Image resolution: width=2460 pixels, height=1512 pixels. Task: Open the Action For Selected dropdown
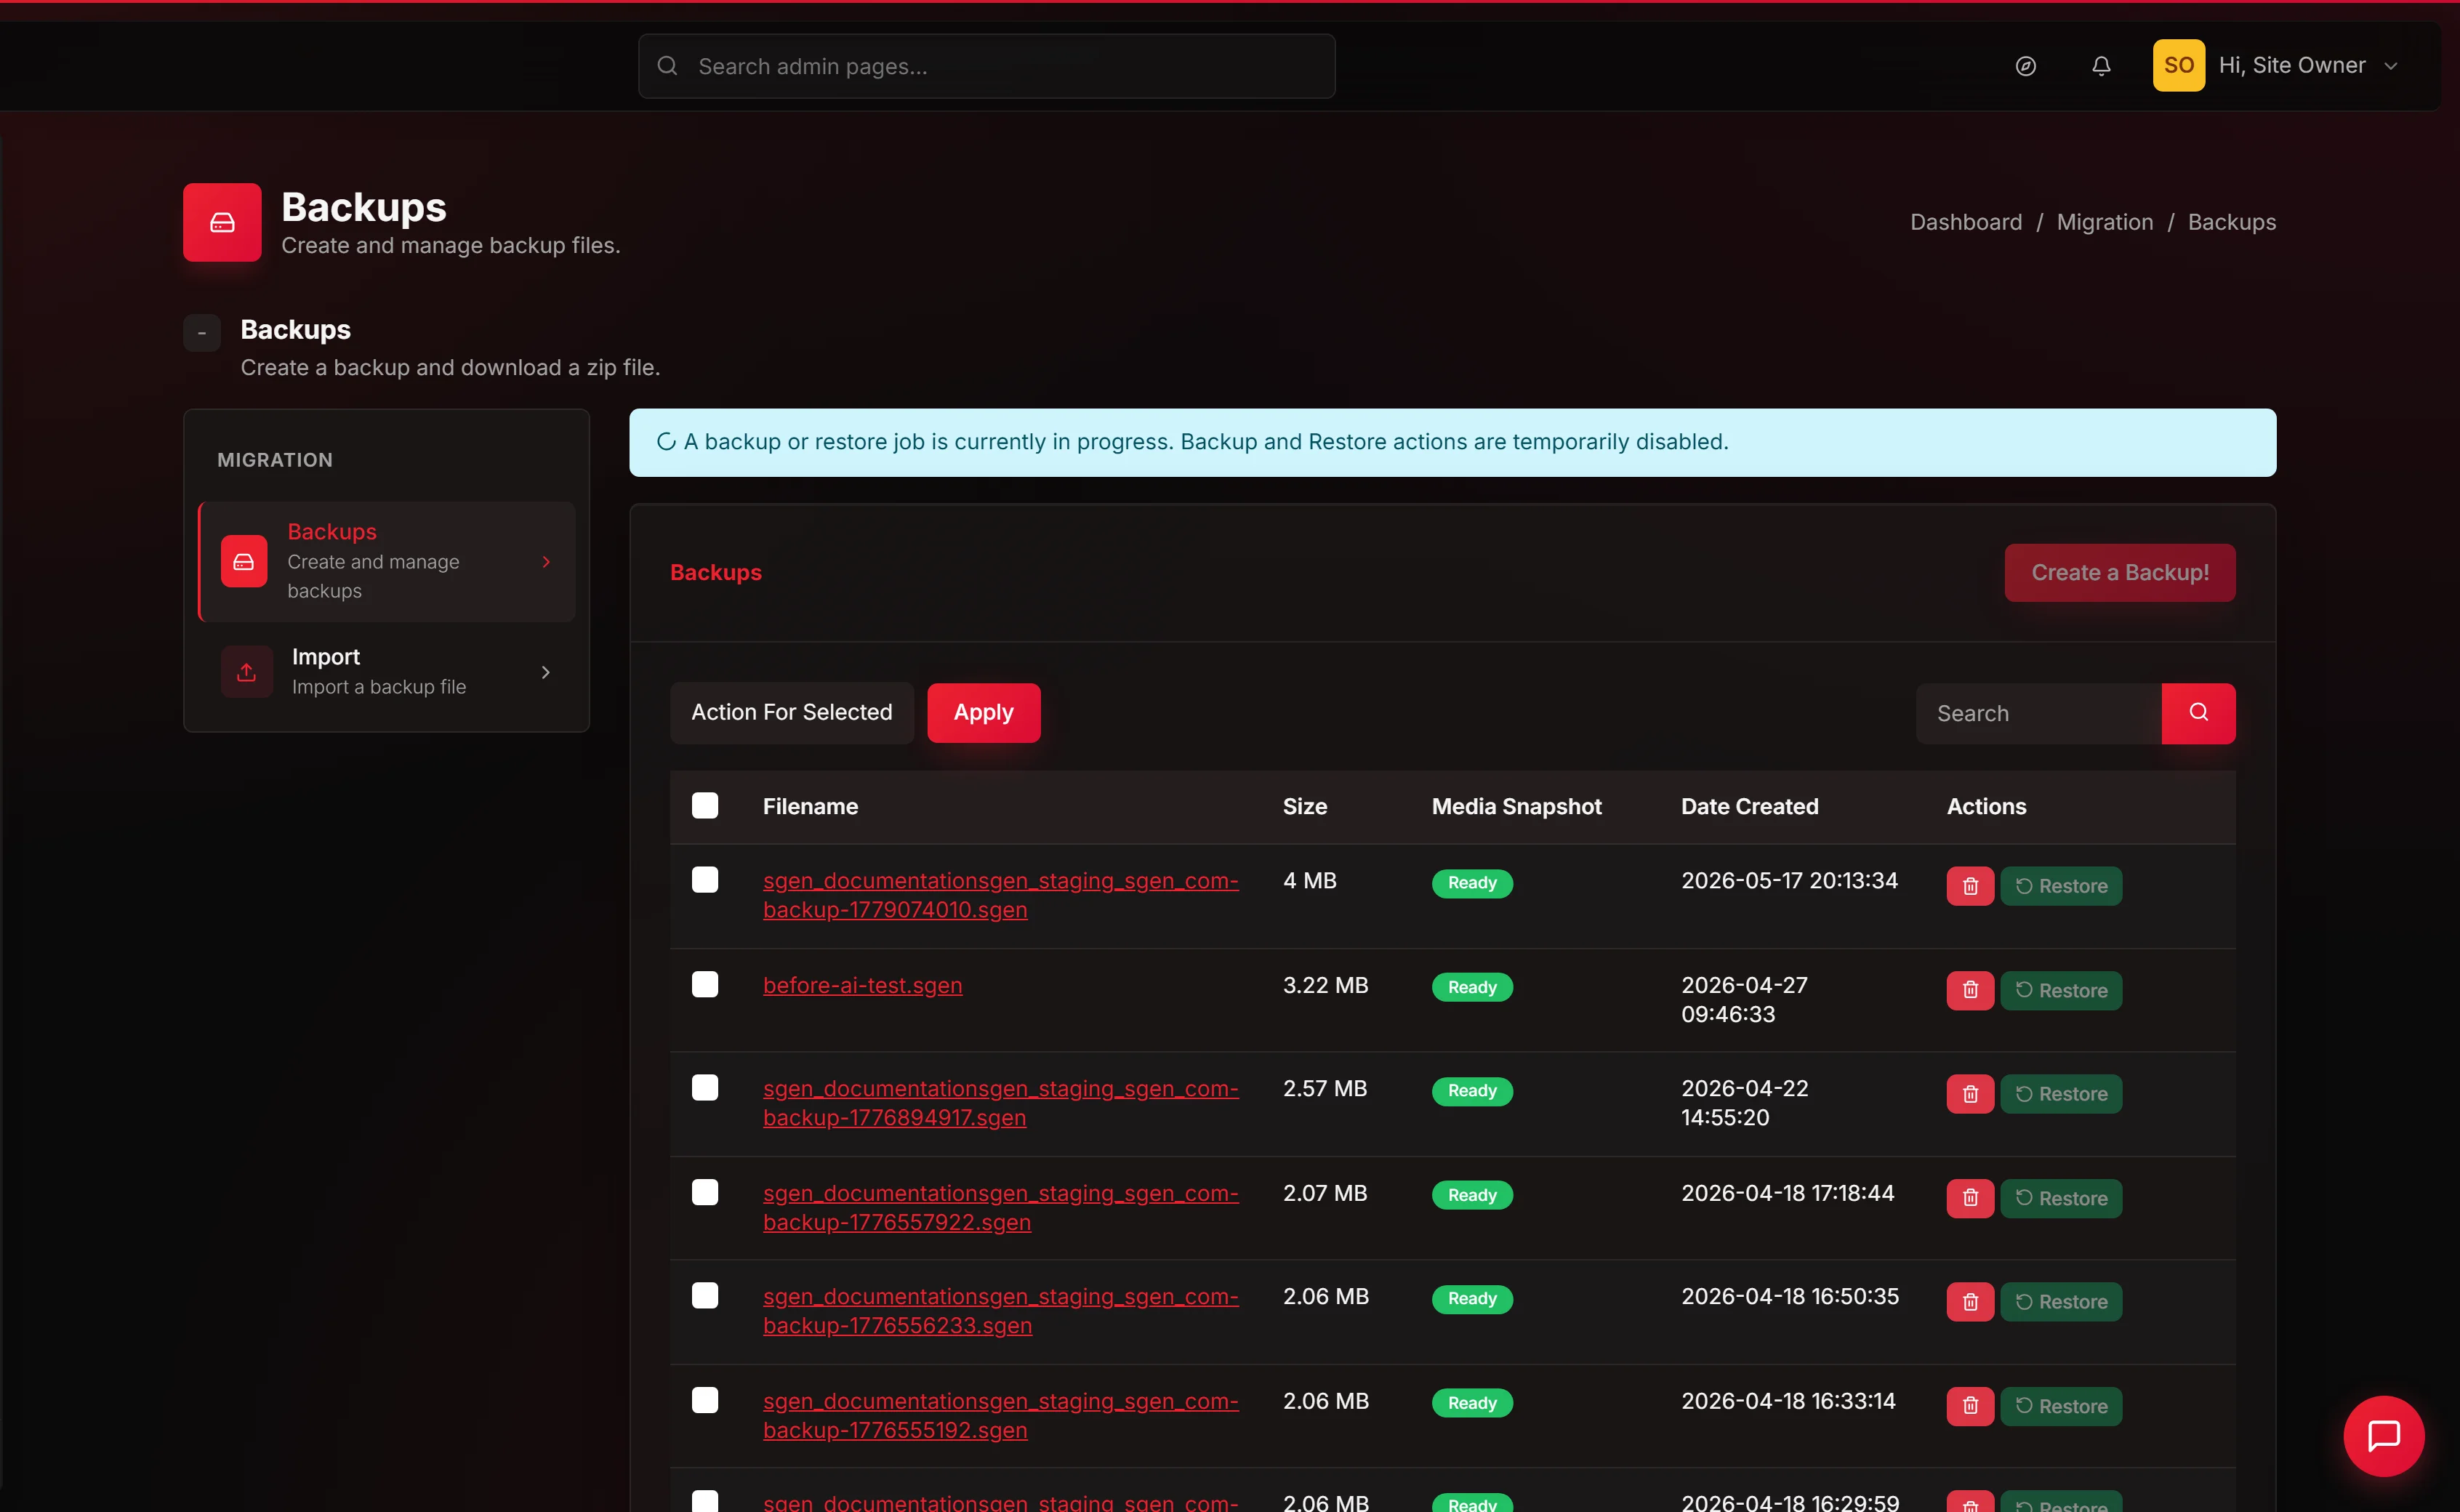coord(792,713)
